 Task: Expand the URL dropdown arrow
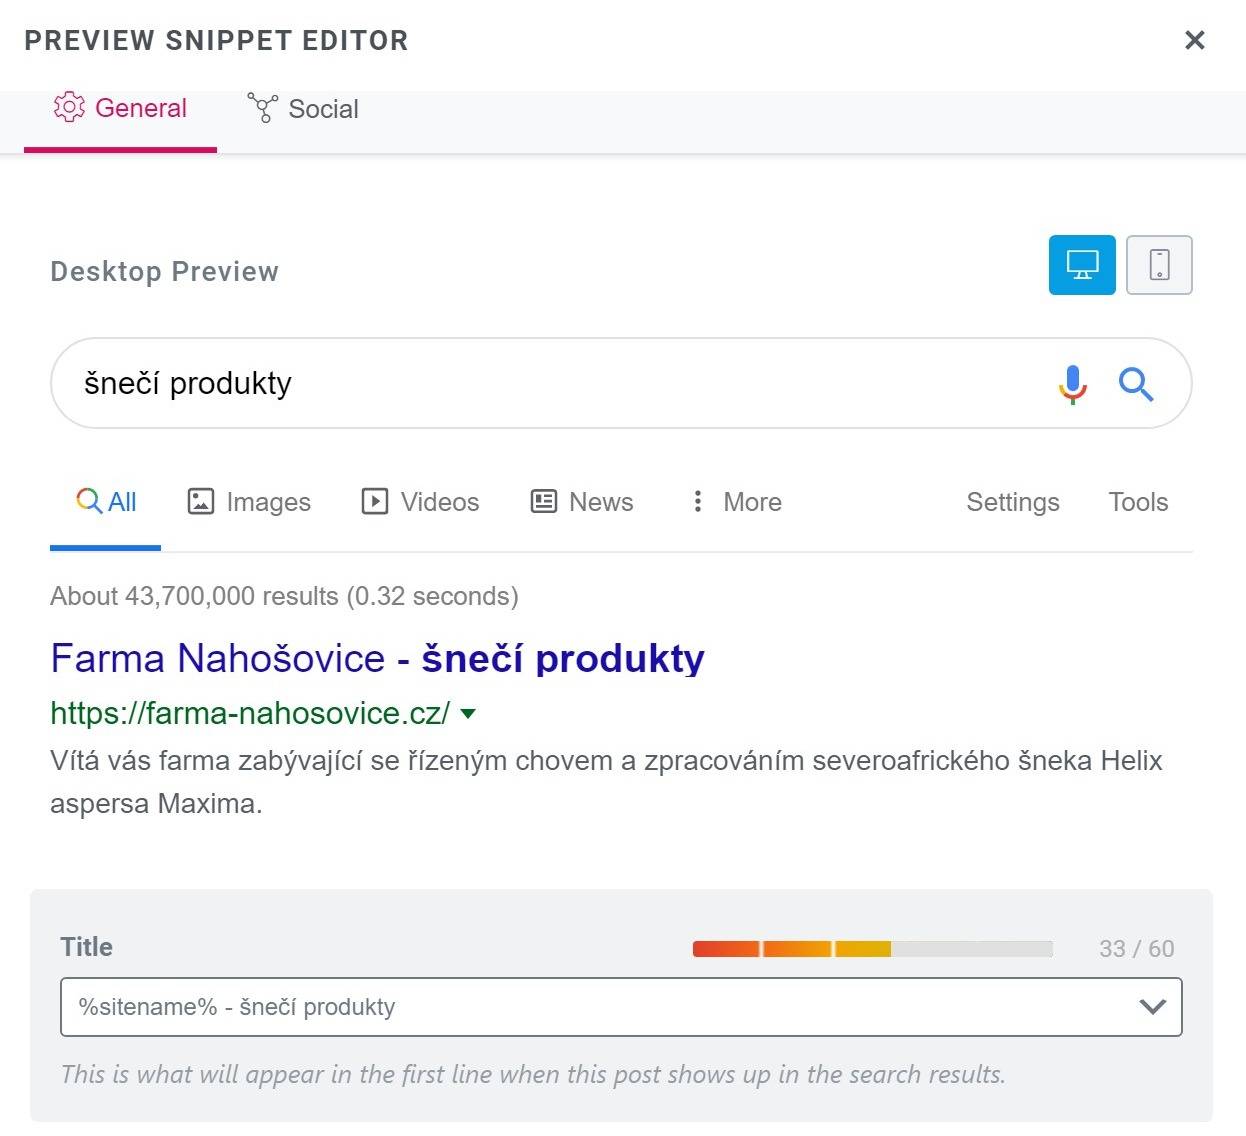[x=468, y=714]
